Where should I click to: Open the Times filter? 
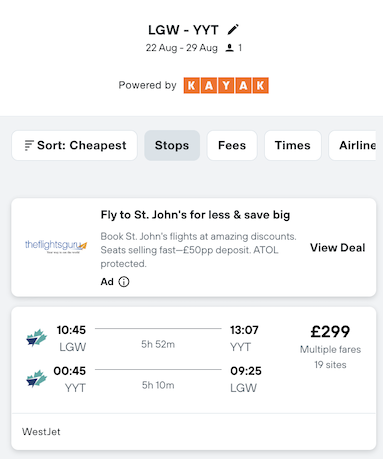tap(293, 145)
